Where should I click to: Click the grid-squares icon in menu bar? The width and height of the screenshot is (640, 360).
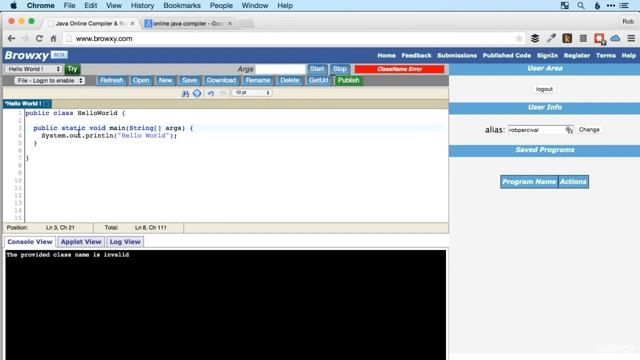click(565, 6)
